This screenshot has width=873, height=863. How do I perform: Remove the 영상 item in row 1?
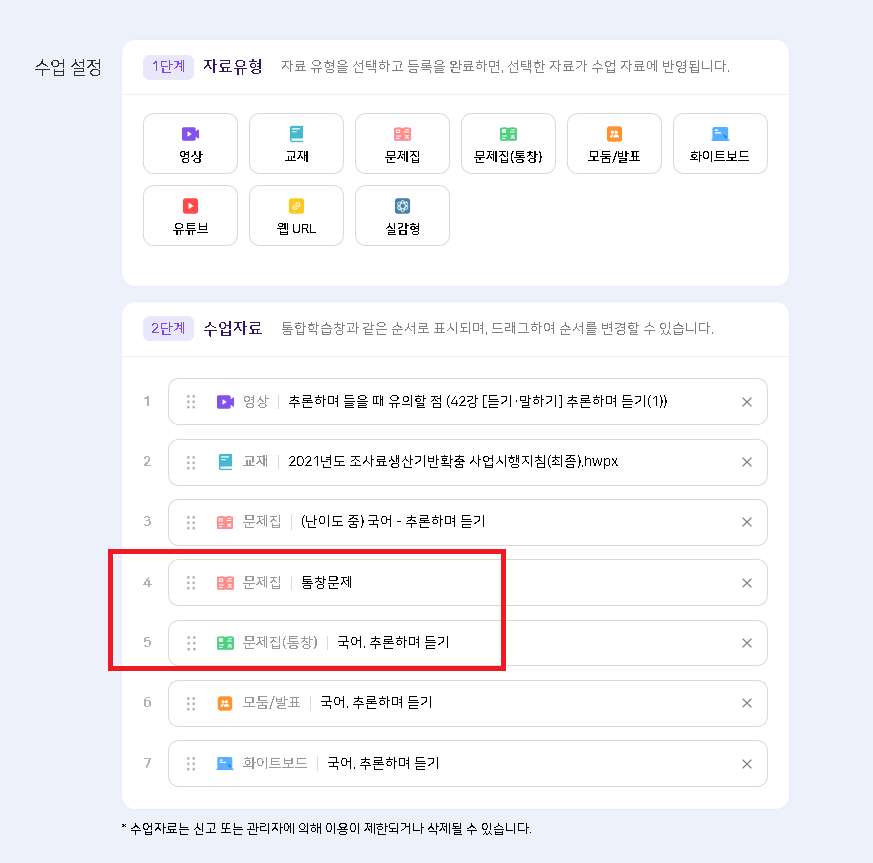tap(746, 402)
